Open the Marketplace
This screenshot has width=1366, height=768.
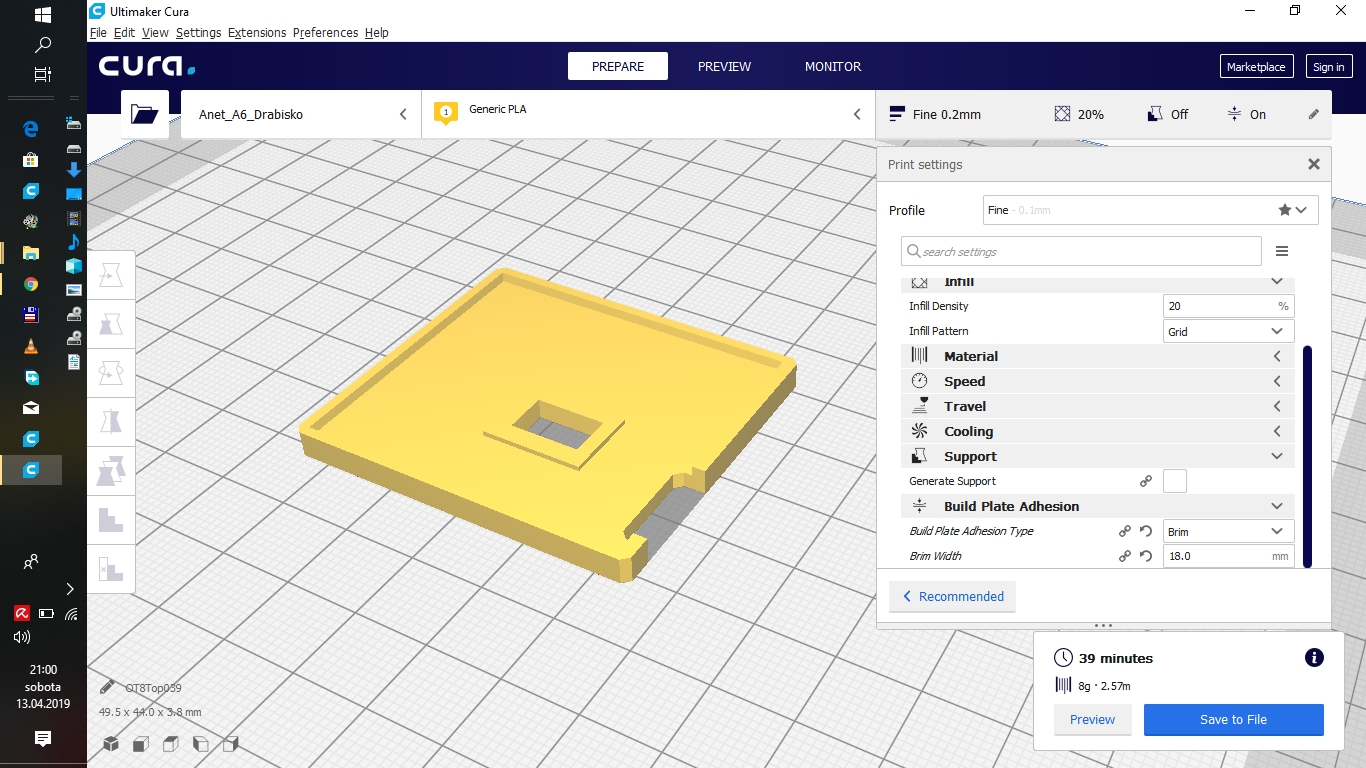1256,67
